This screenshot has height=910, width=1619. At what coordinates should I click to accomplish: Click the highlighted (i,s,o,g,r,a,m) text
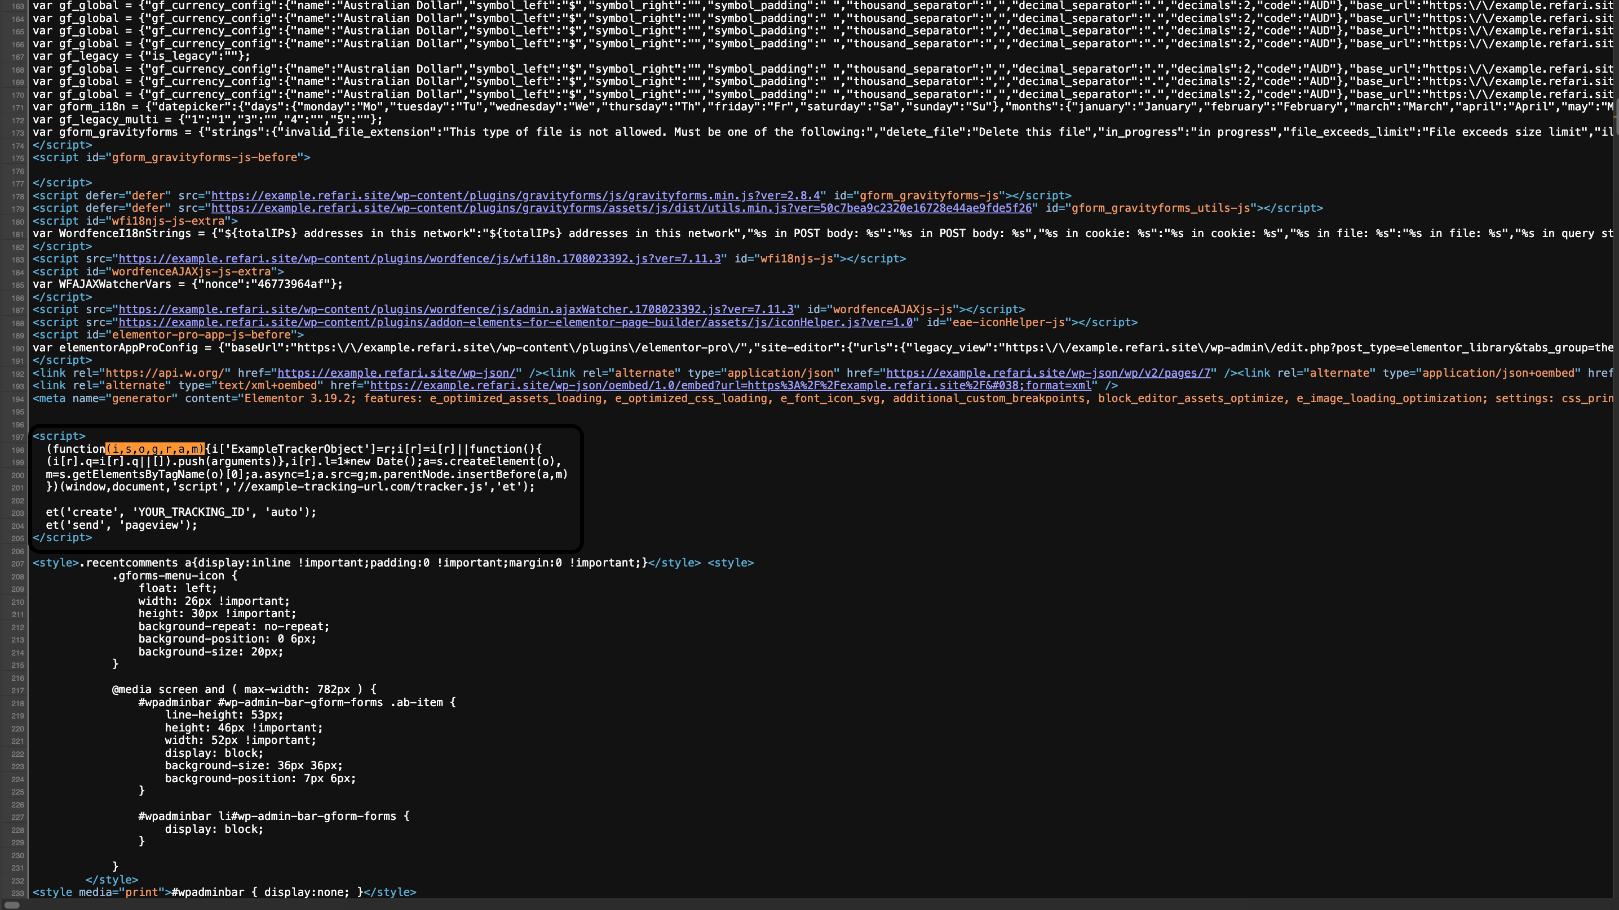coord(155,449)
